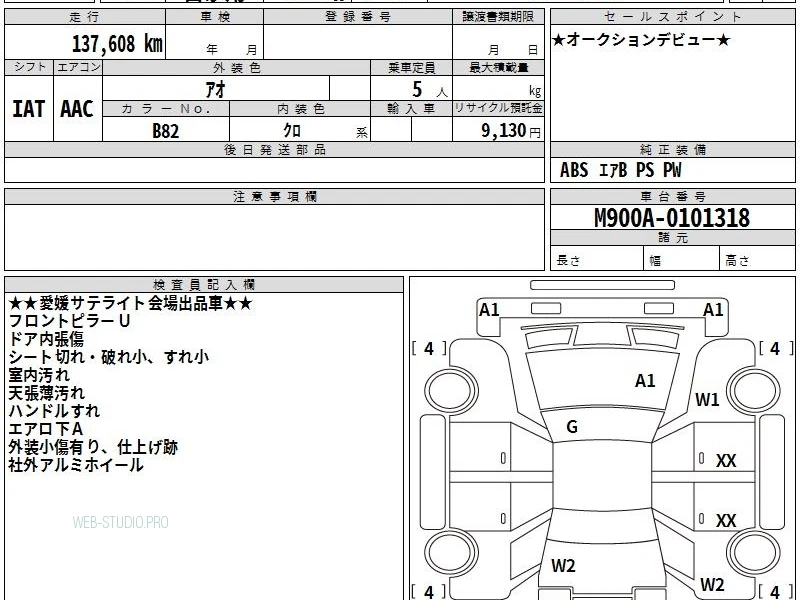Click the kg unit in the load capacity cell
This screenshot has width=800, height=600.
(x=535, y=91)
